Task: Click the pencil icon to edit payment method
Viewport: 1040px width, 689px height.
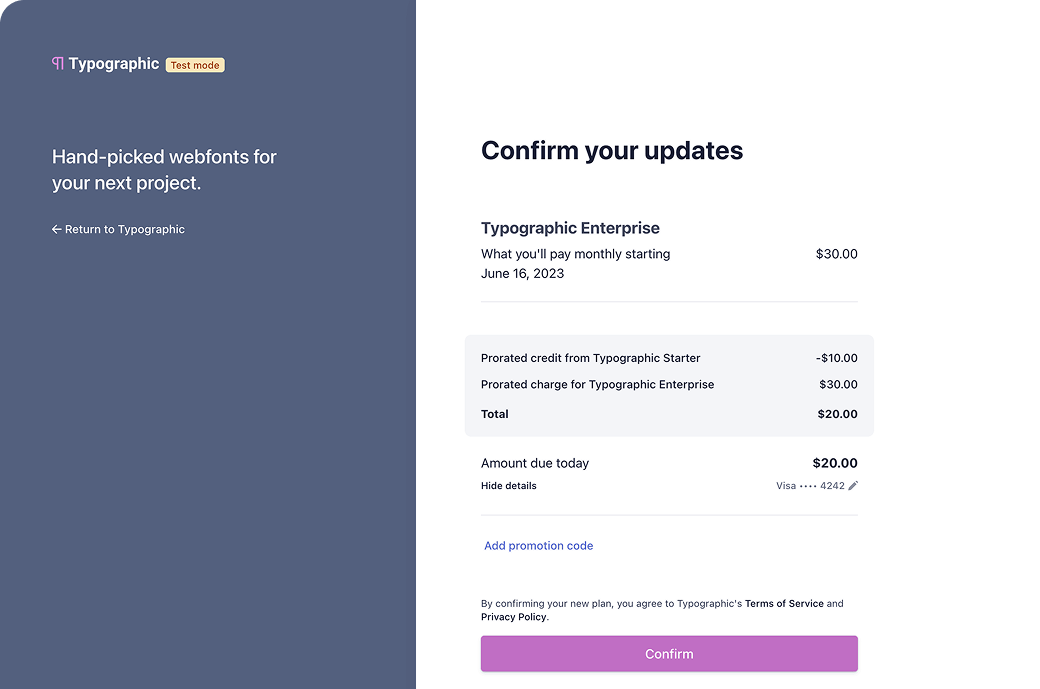Action: [853, 485]
